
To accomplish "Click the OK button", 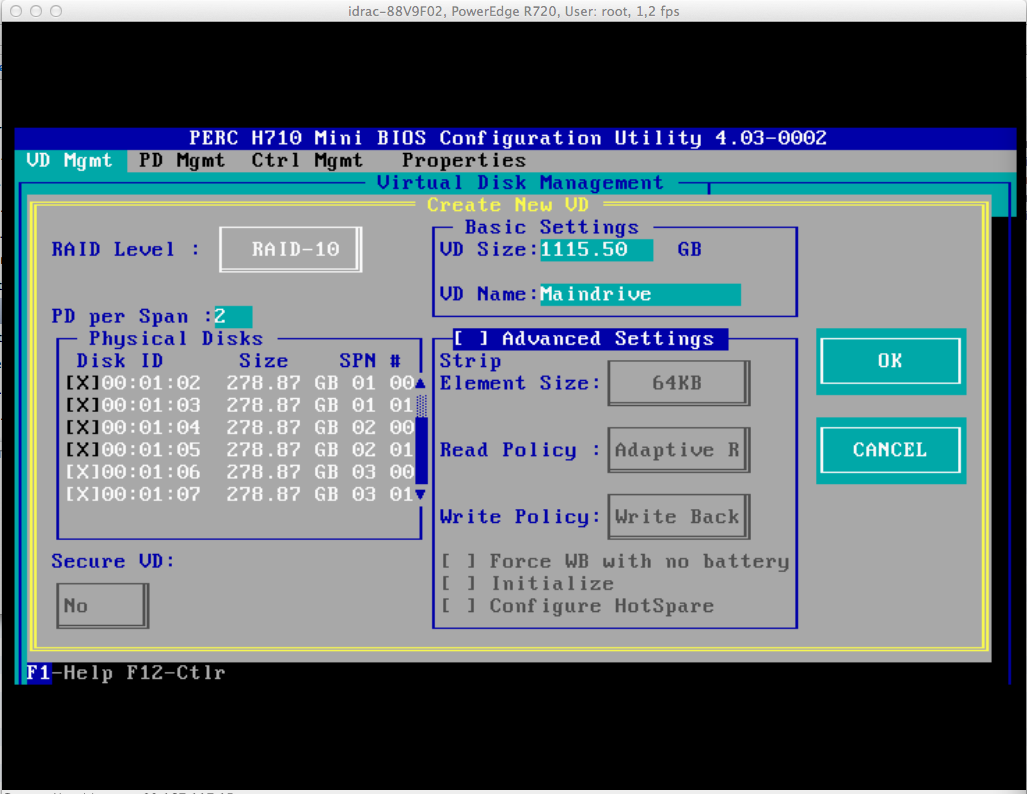I will 891,361.
